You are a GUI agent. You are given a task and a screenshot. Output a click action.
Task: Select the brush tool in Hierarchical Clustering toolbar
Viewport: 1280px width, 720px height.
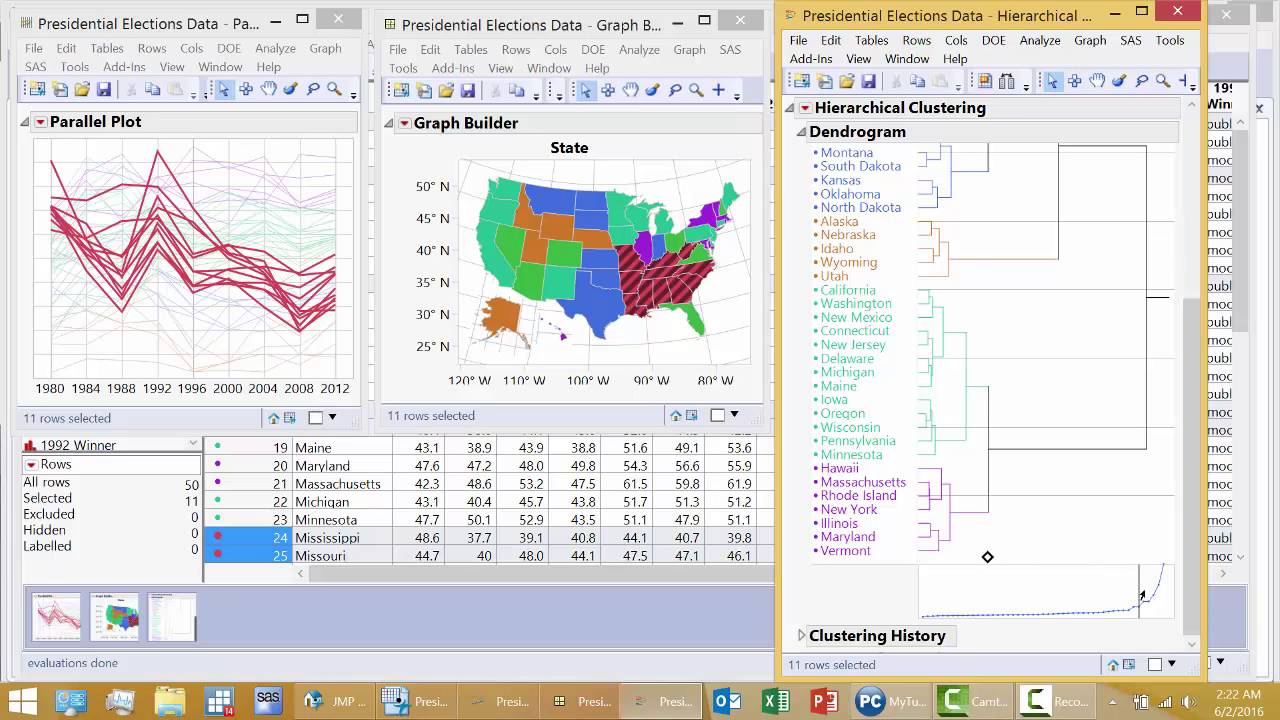point(1119,81)
